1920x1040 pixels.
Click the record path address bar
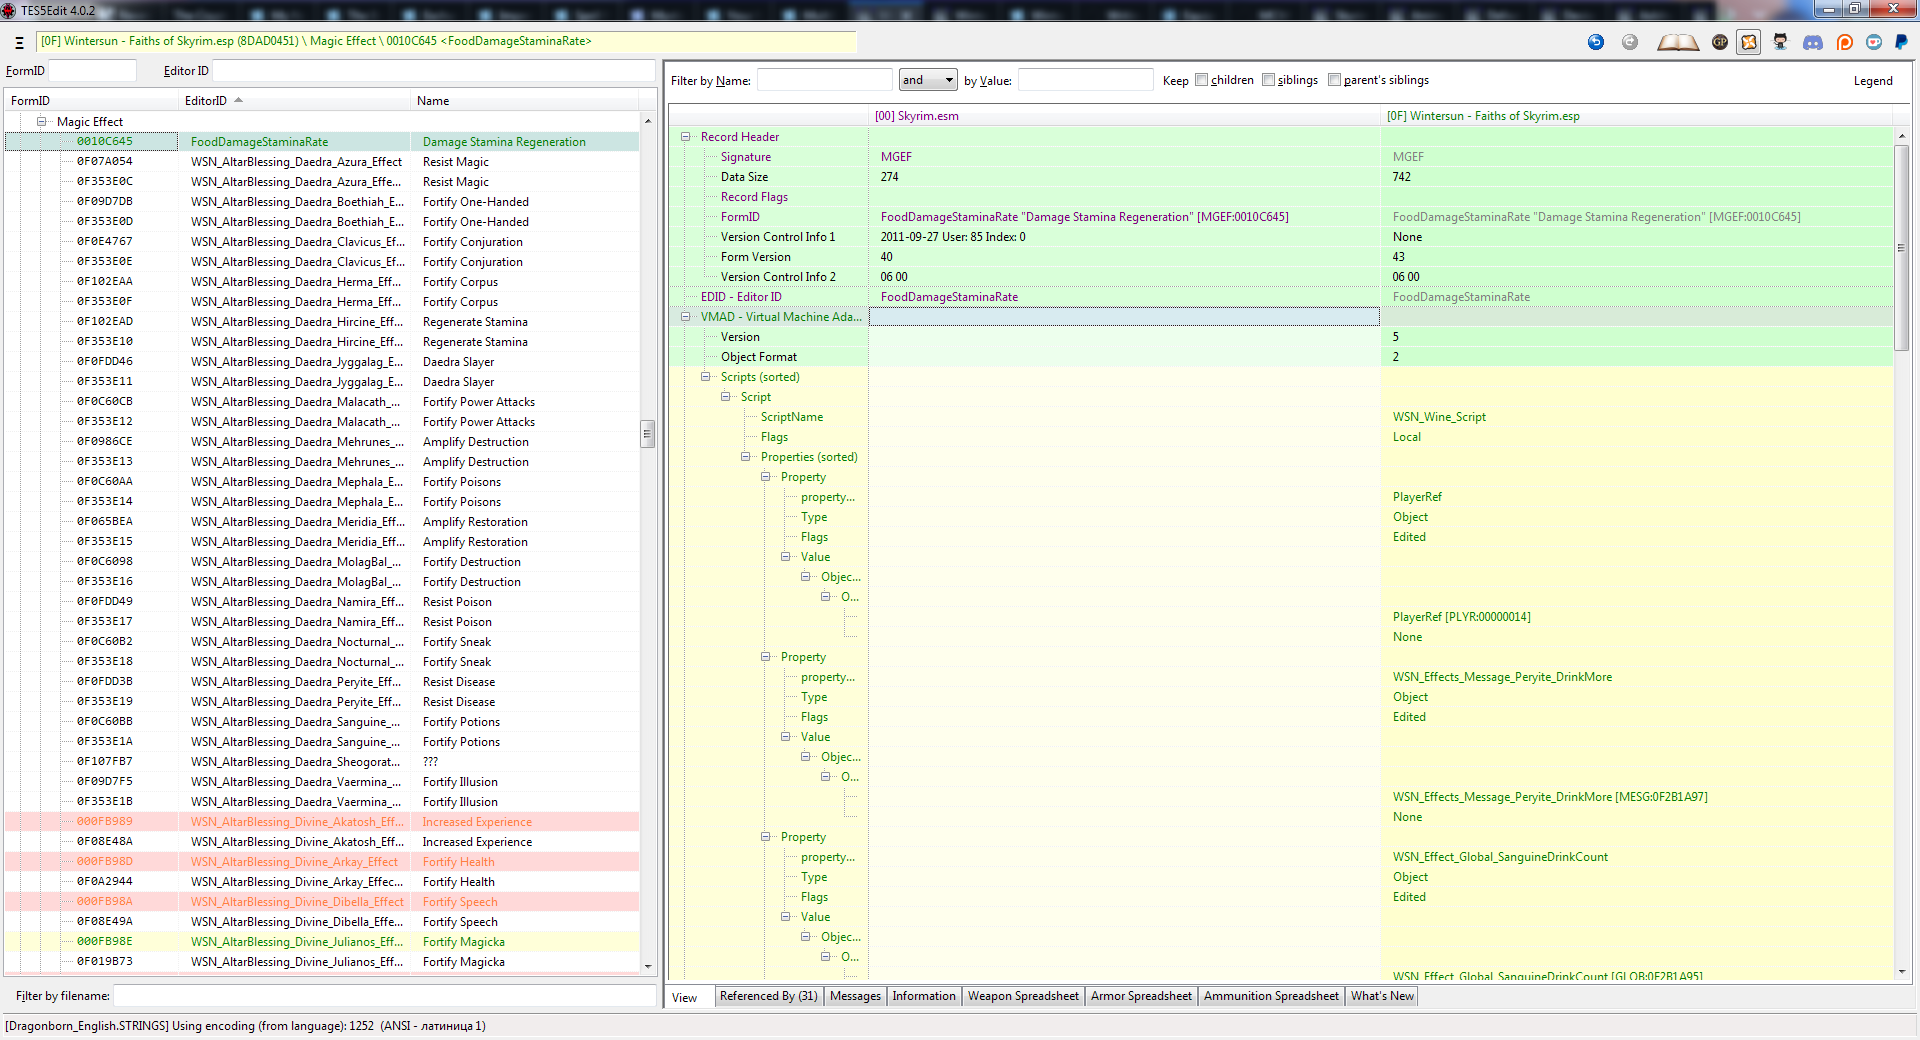tap(446, 41)
